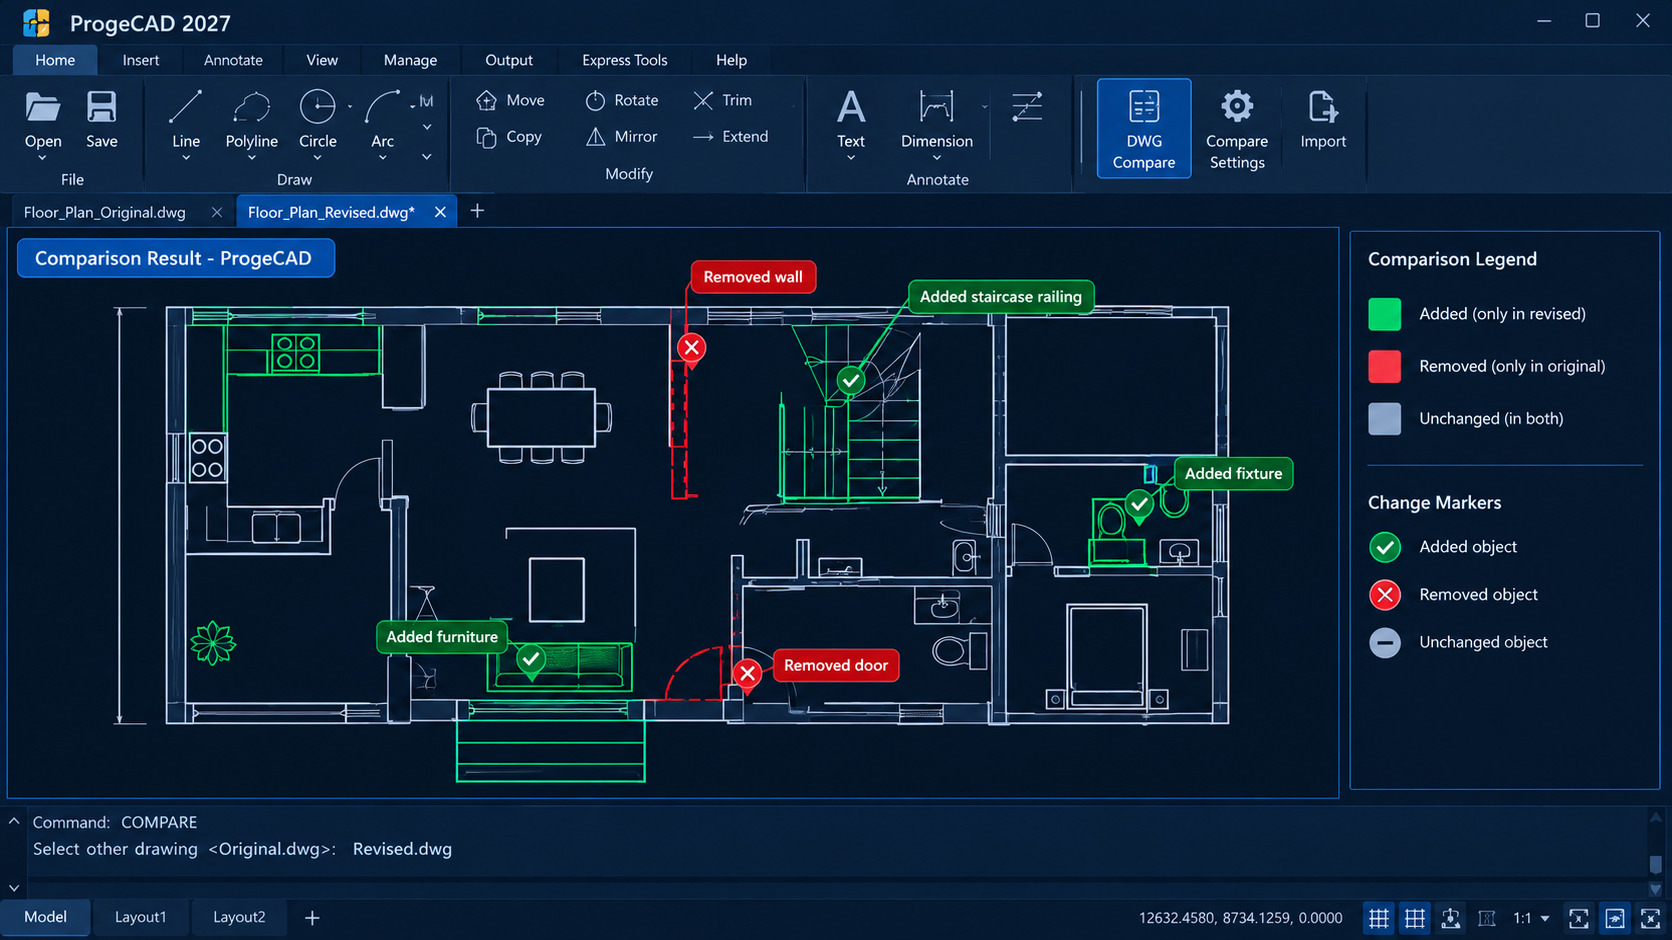The width and height of the screenshot is (1672, 940).
Task: Expand the command history with the up chevron
Action: coord(14,821)
